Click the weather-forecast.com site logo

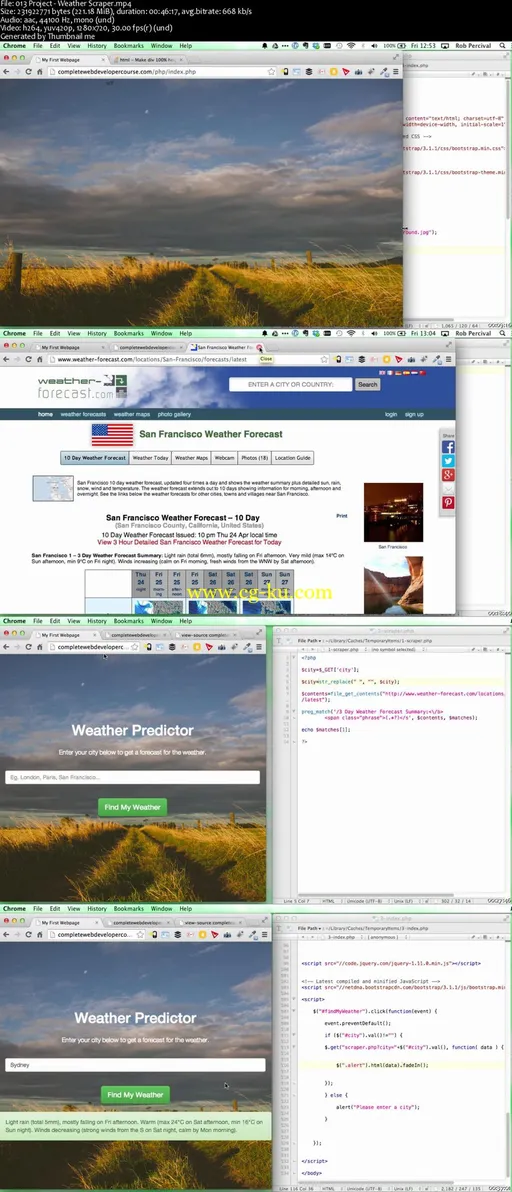pos(82,386)
